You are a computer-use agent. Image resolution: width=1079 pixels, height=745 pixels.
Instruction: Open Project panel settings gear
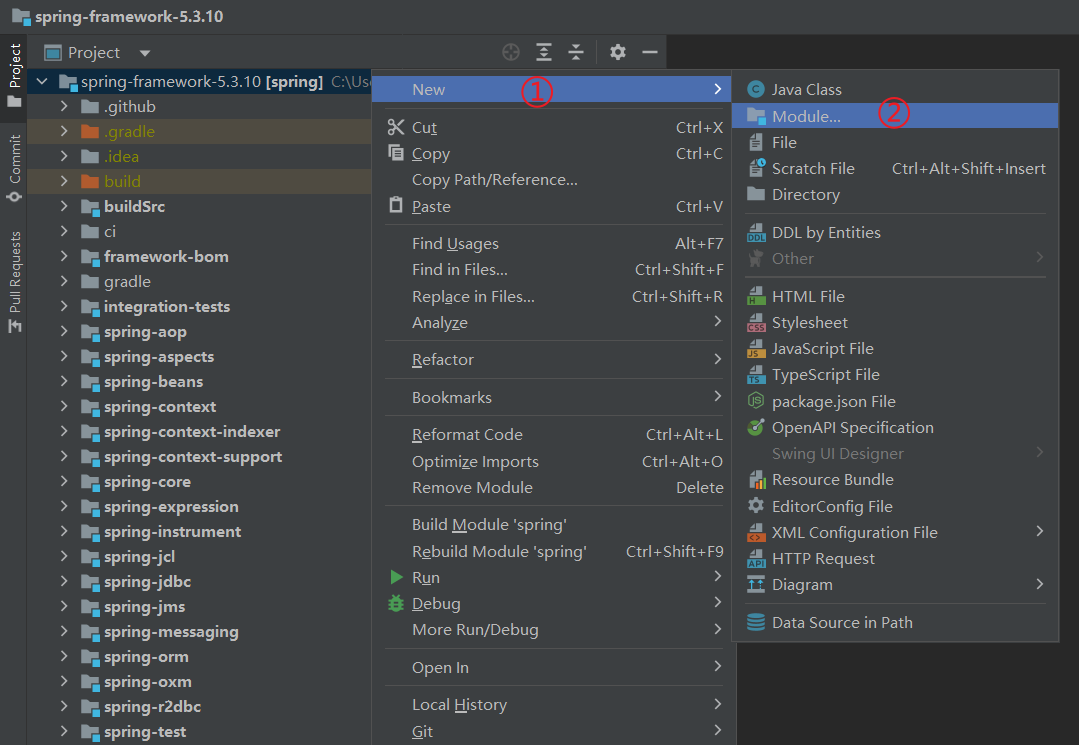[618, 52]
